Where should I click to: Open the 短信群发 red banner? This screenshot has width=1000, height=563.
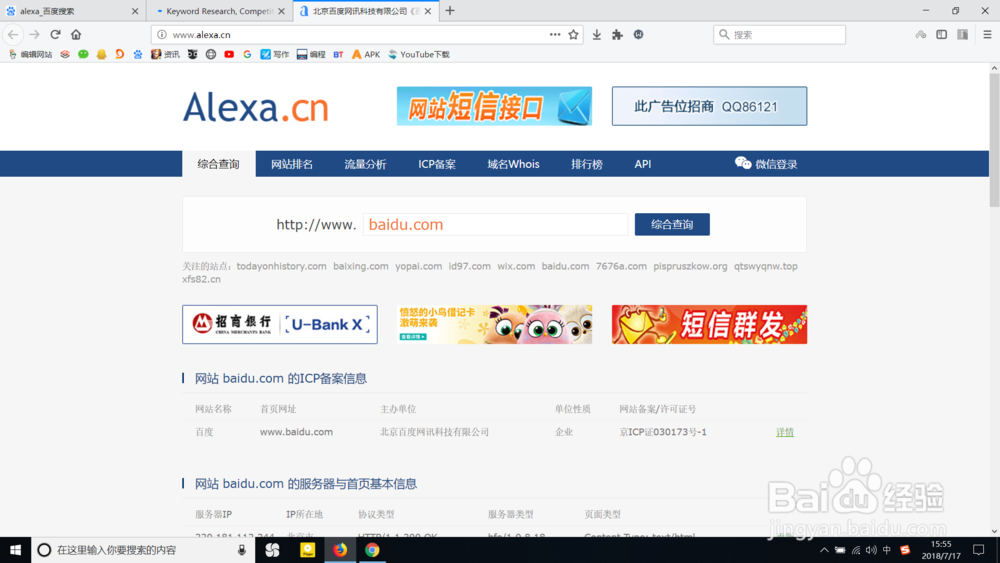(709, 325)
